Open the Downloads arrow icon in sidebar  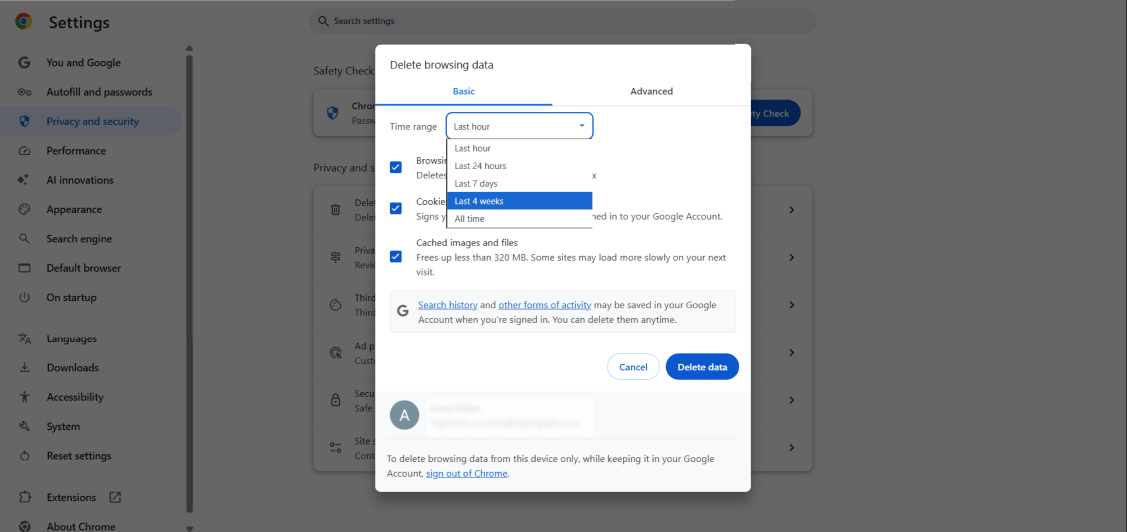click(24, 367)
